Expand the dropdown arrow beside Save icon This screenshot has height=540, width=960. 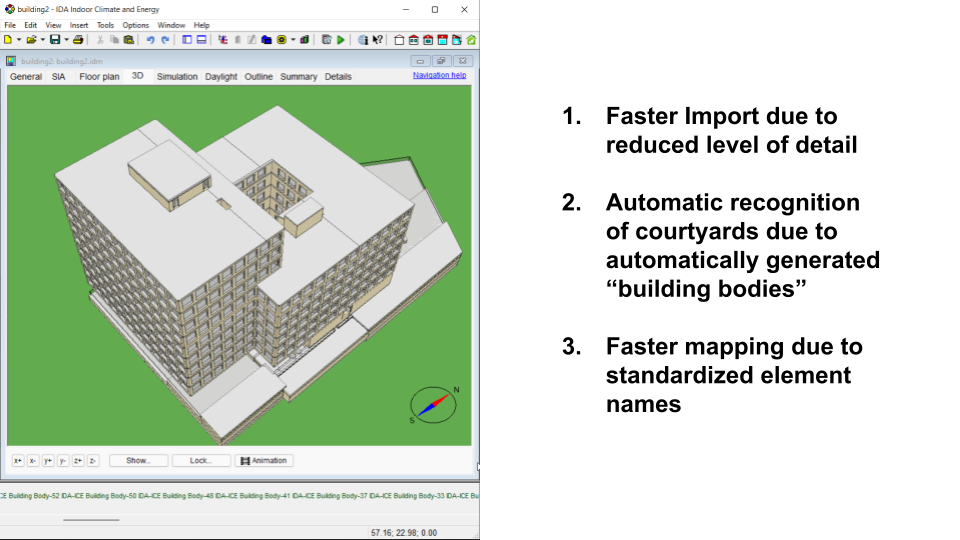click(x=65, y=40)
